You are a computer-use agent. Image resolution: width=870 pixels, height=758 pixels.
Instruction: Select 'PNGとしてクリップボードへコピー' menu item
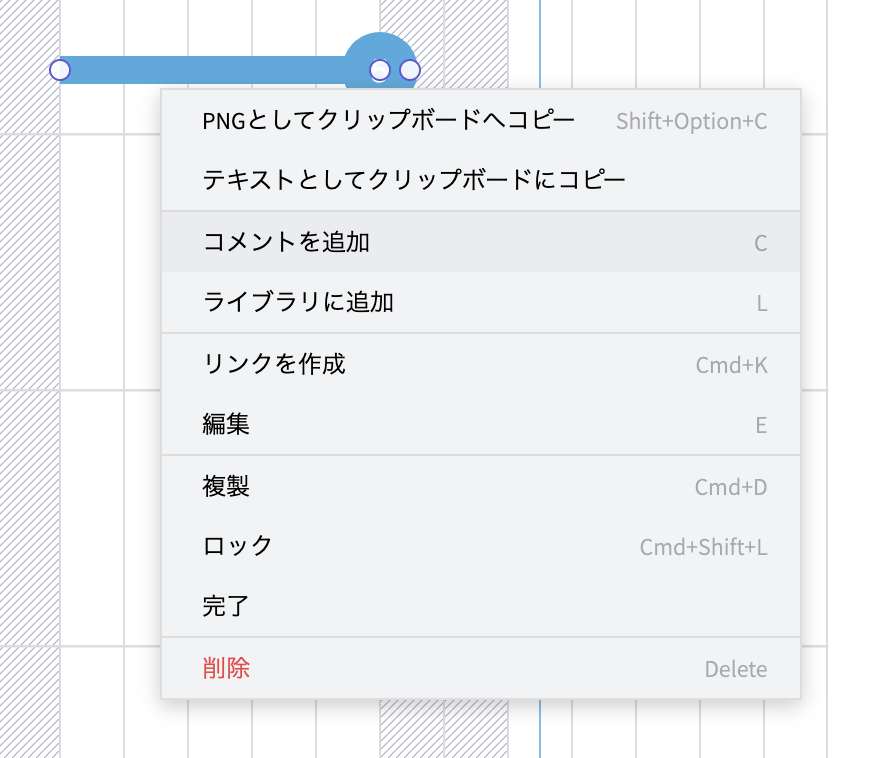pos(388,121)
